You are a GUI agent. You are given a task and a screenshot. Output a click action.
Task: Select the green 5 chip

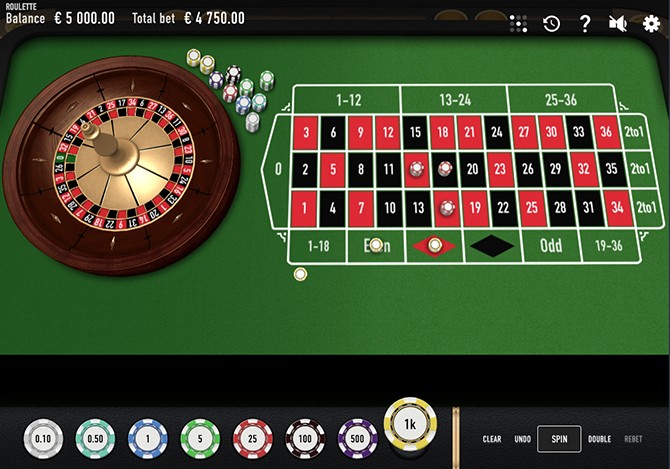[x=200, y=439]
